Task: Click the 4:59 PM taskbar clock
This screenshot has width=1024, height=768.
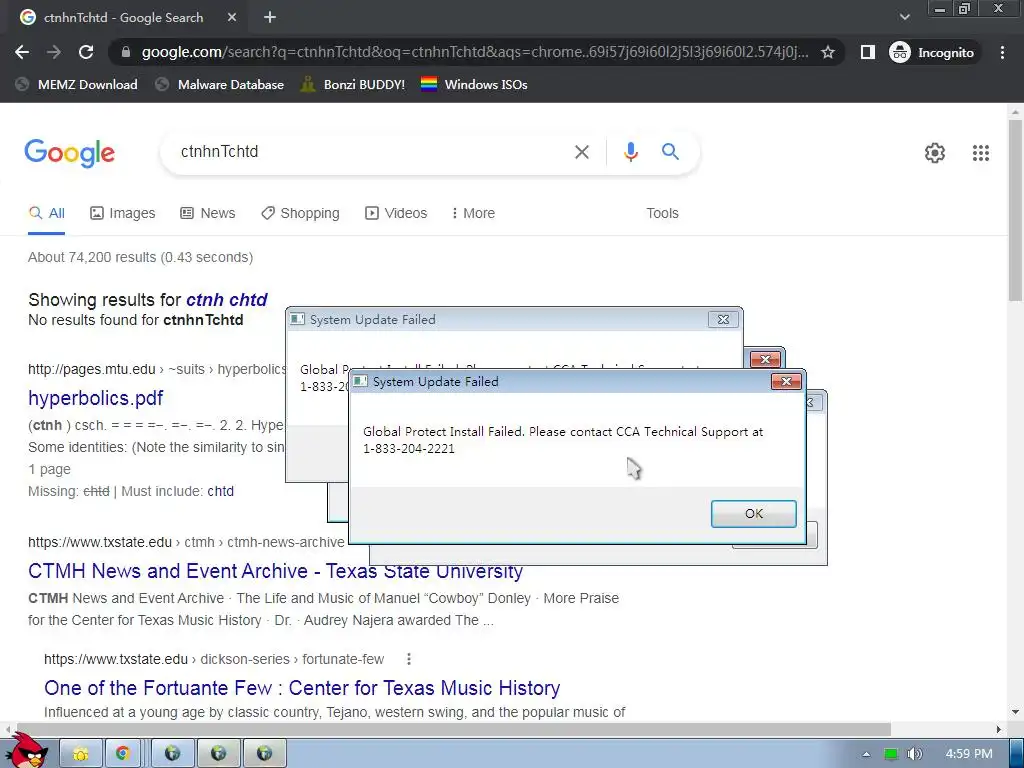Action: point(968,754)
